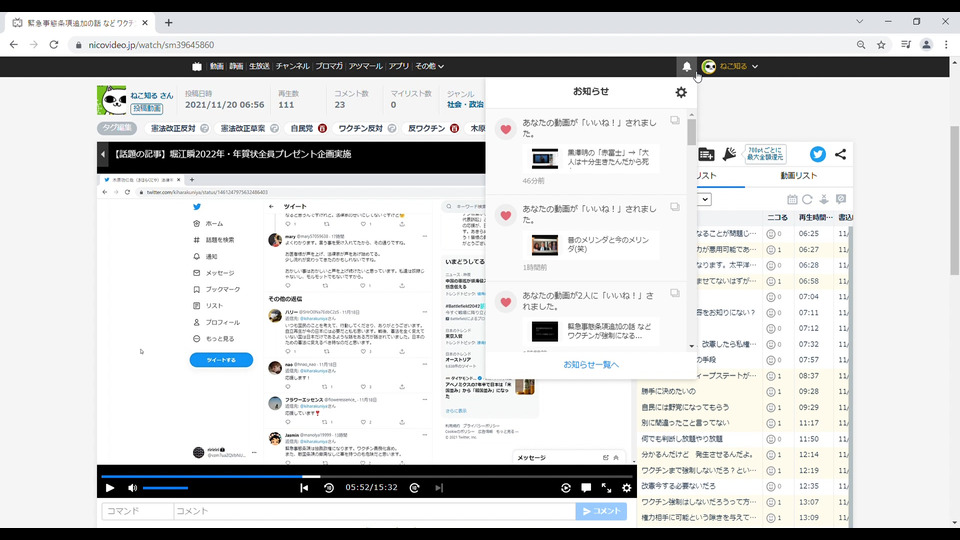The height and width of the screenshot is (540, 960).
Task: Share video on Twitter
Action: 817,154
